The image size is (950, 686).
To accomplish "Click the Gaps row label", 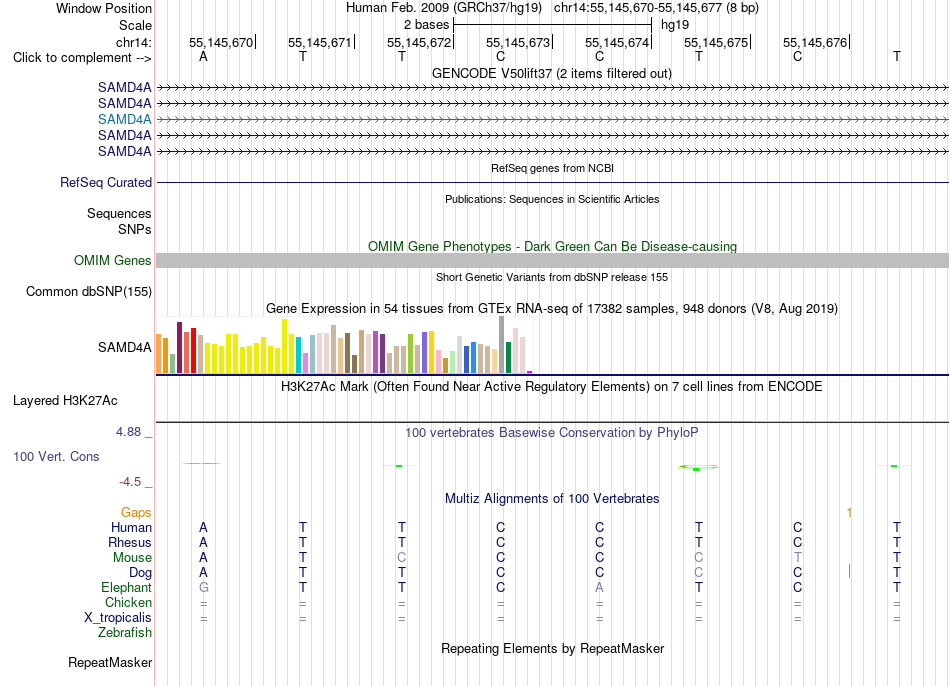I will pyautogui.click(x=136, y=513).
